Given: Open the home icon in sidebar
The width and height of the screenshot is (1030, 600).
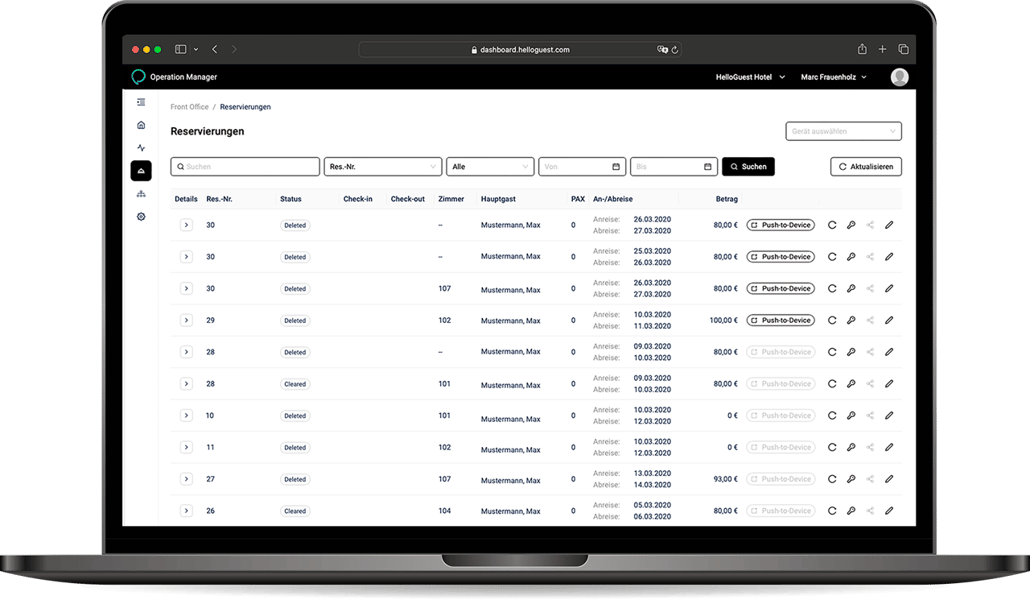Looking at the screenshot, I should tap(141, 125).
